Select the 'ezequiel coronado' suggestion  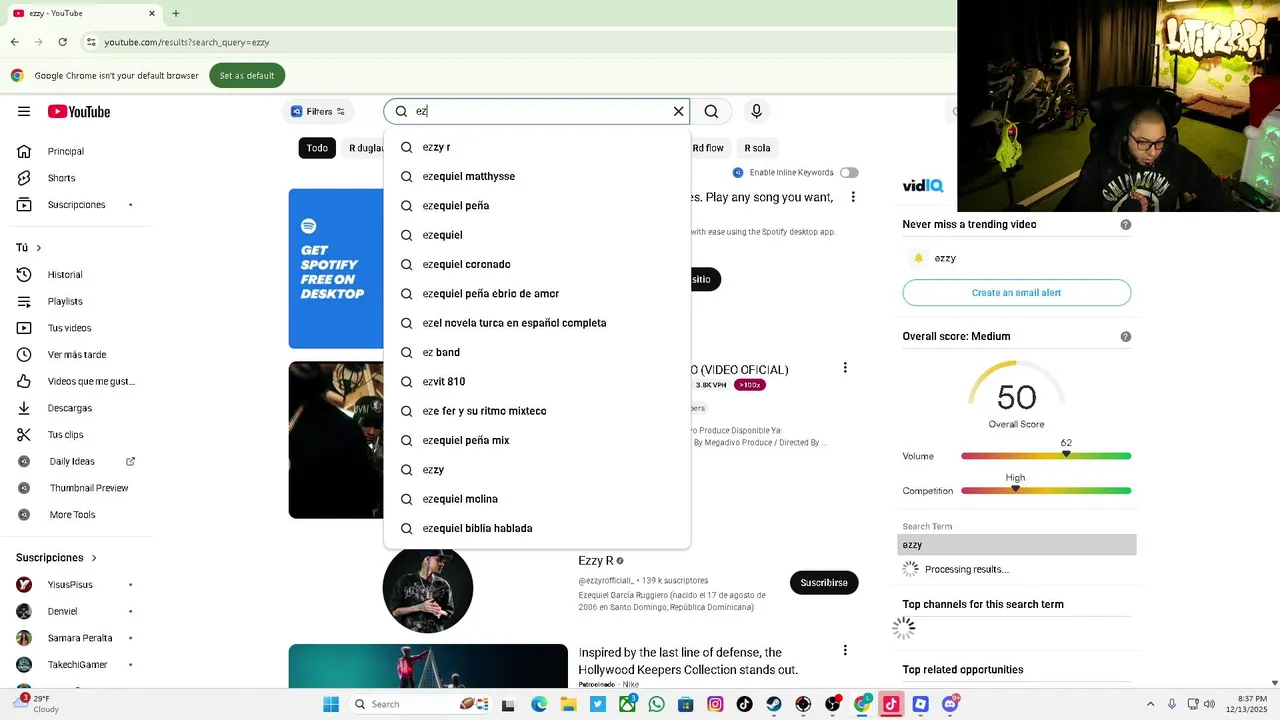[537, 264]
